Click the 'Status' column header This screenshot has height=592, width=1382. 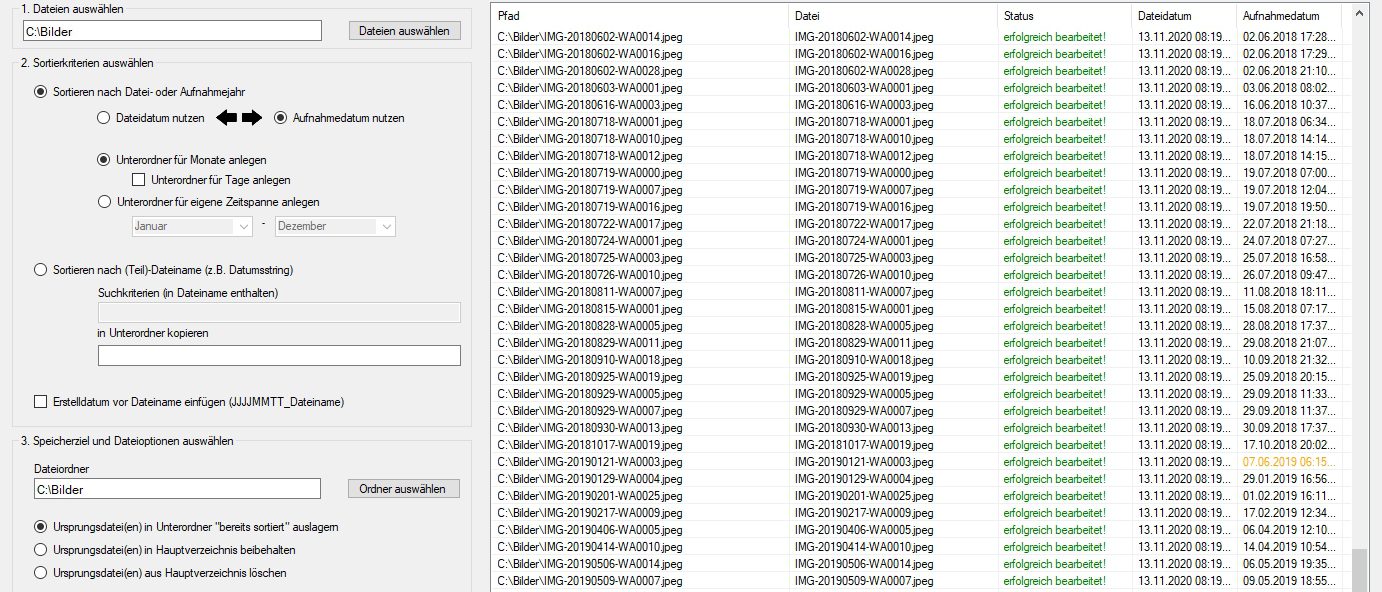[x=1063, y=16]
